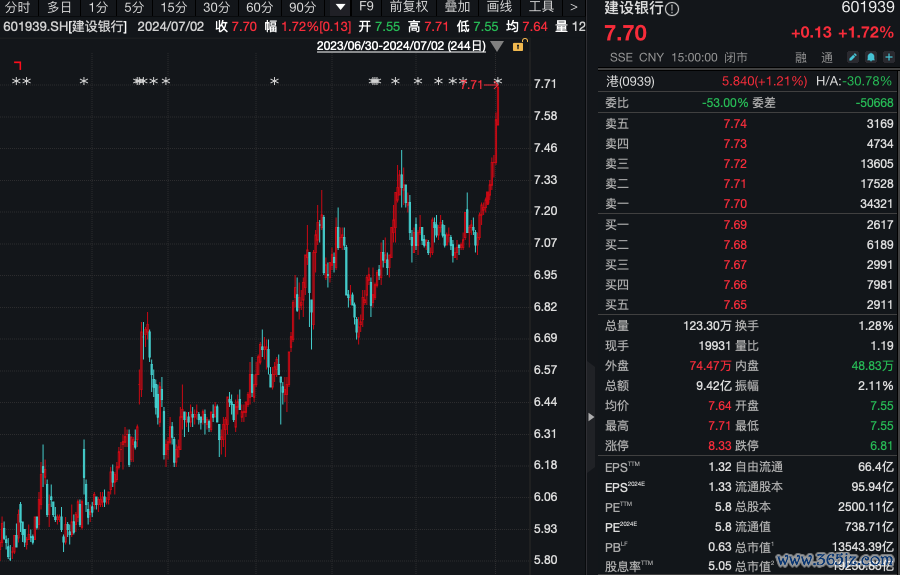The height and width of the screenshot is (575, 900).
Task: Click the price alert bell icon
Action: [870, 58]
